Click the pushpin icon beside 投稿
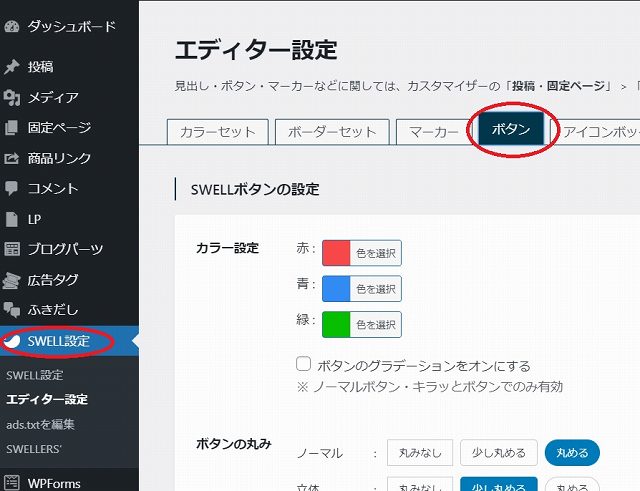Screen dimensions: 640x491 click(x=12, y=67)
